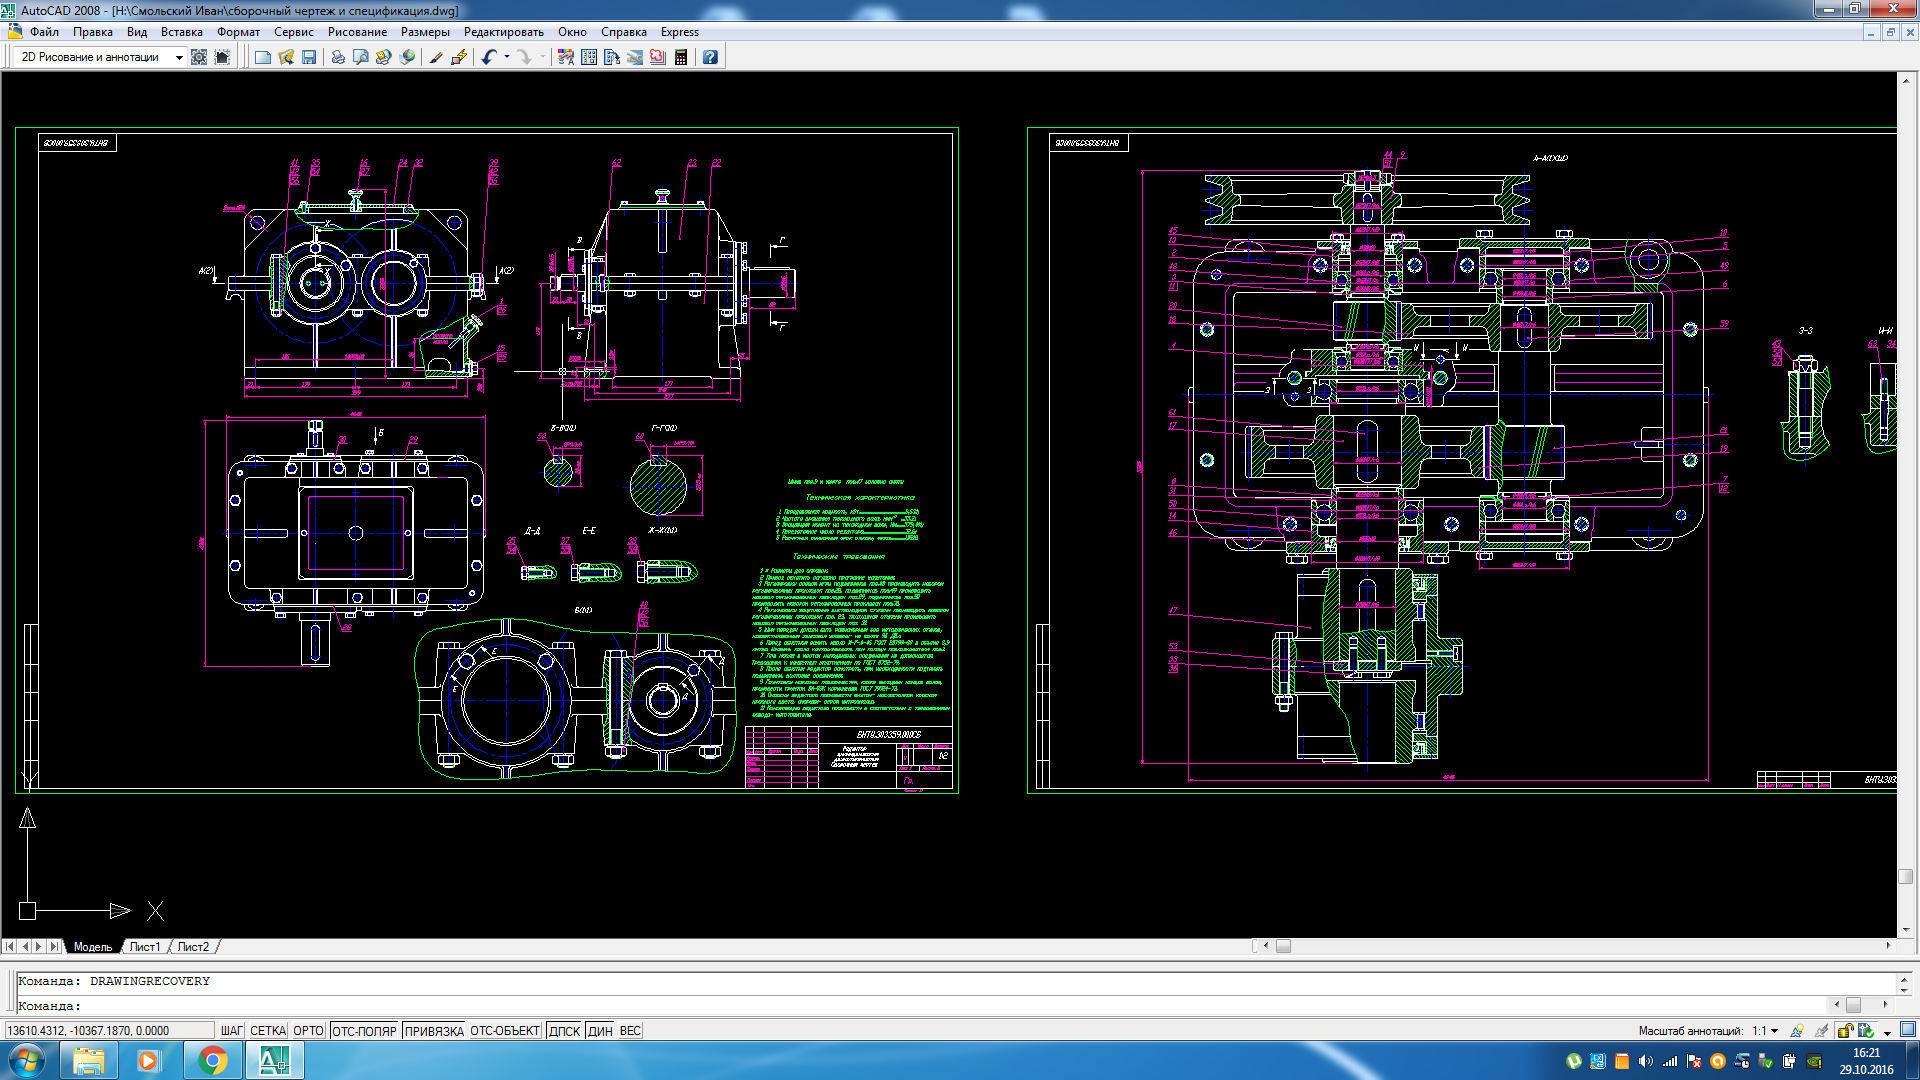
Task: Click CAD standards status icon
Action: pos(1865,1031)
